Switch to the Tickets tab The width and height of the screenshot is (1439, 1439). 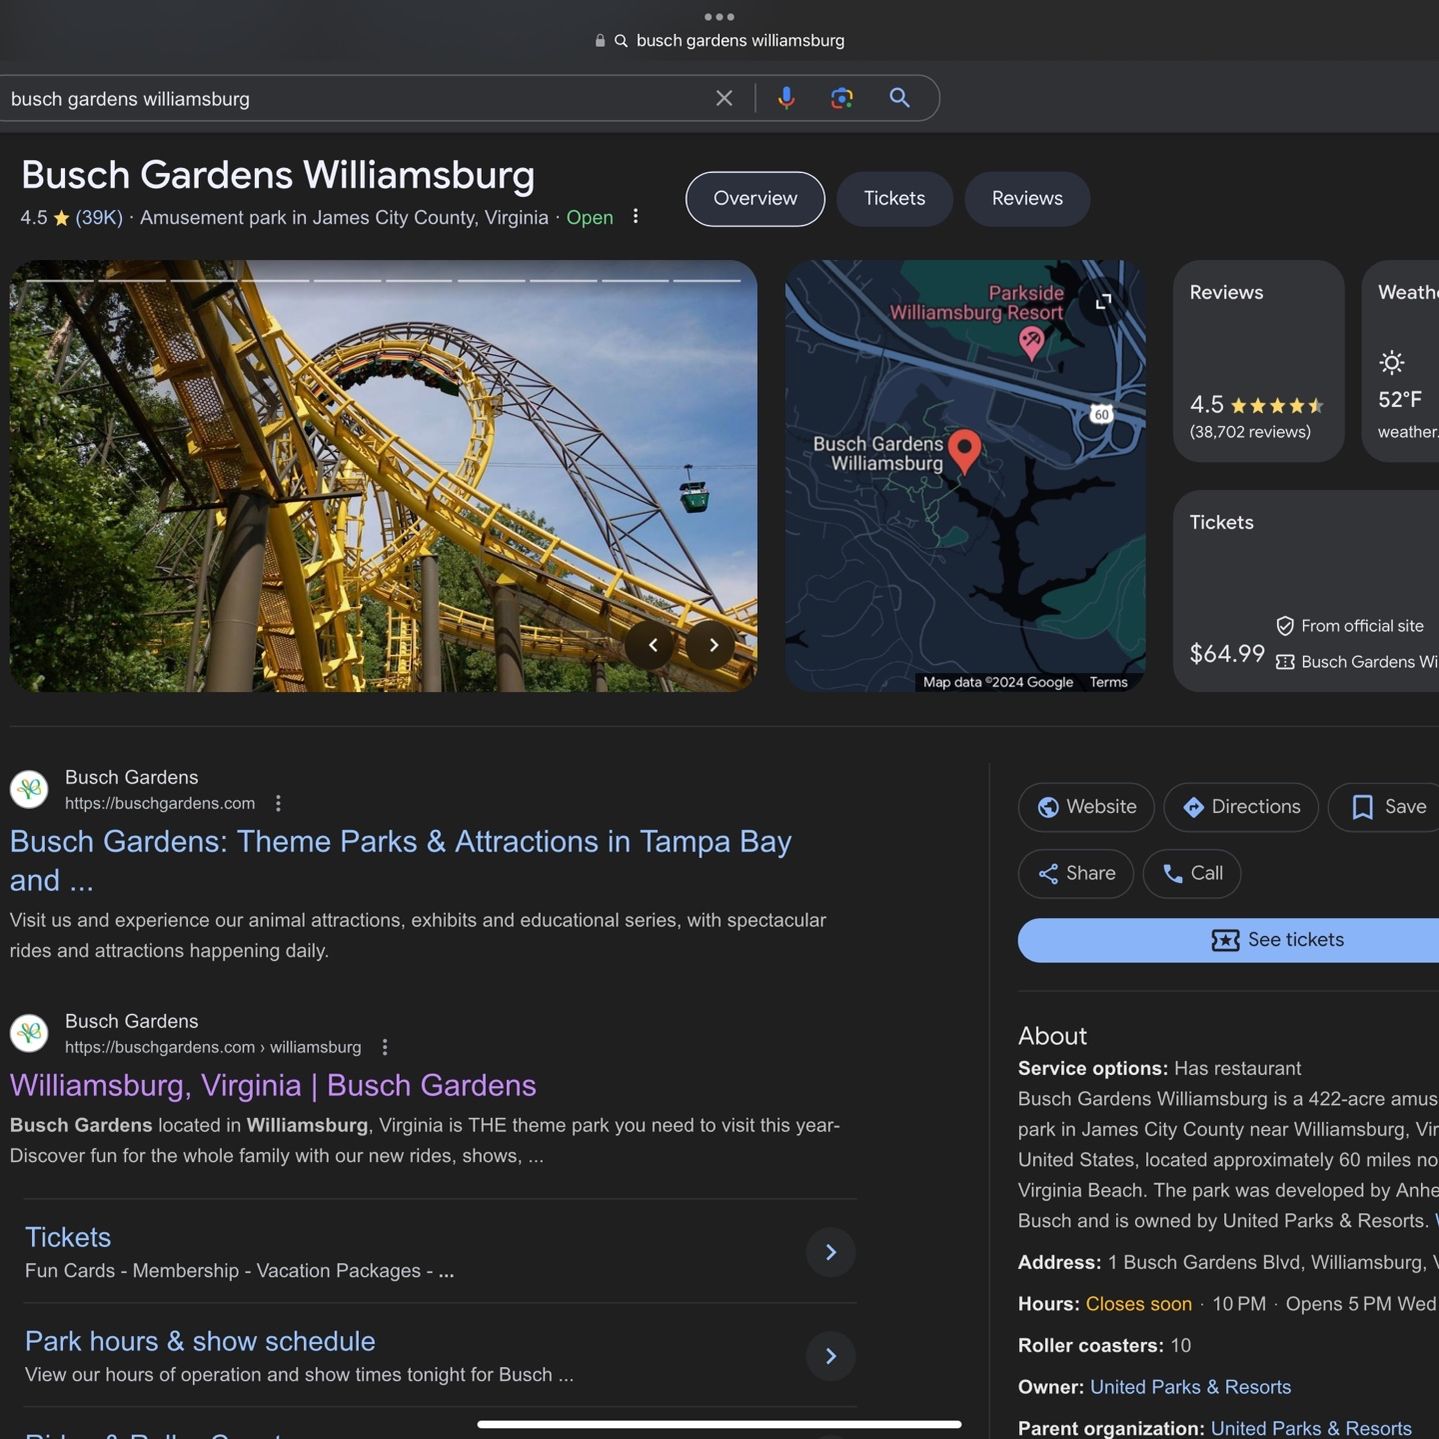895,199
